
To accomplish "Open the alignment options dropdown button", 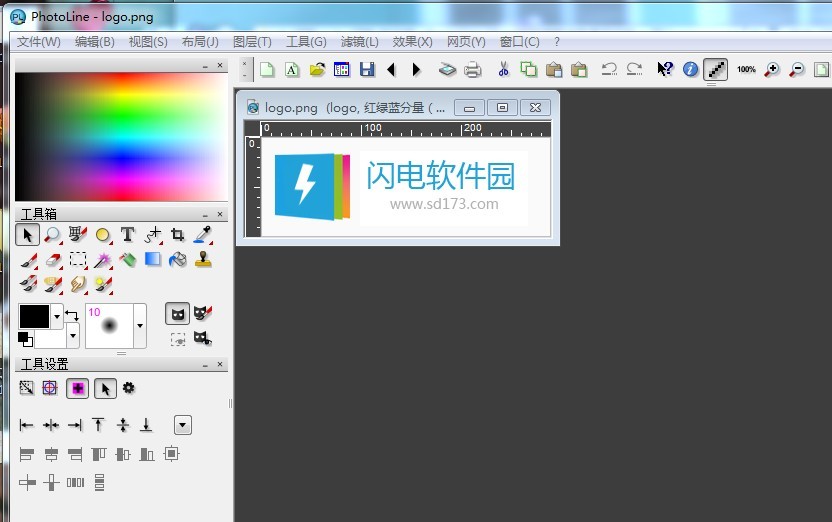I will tap(183, 425).
